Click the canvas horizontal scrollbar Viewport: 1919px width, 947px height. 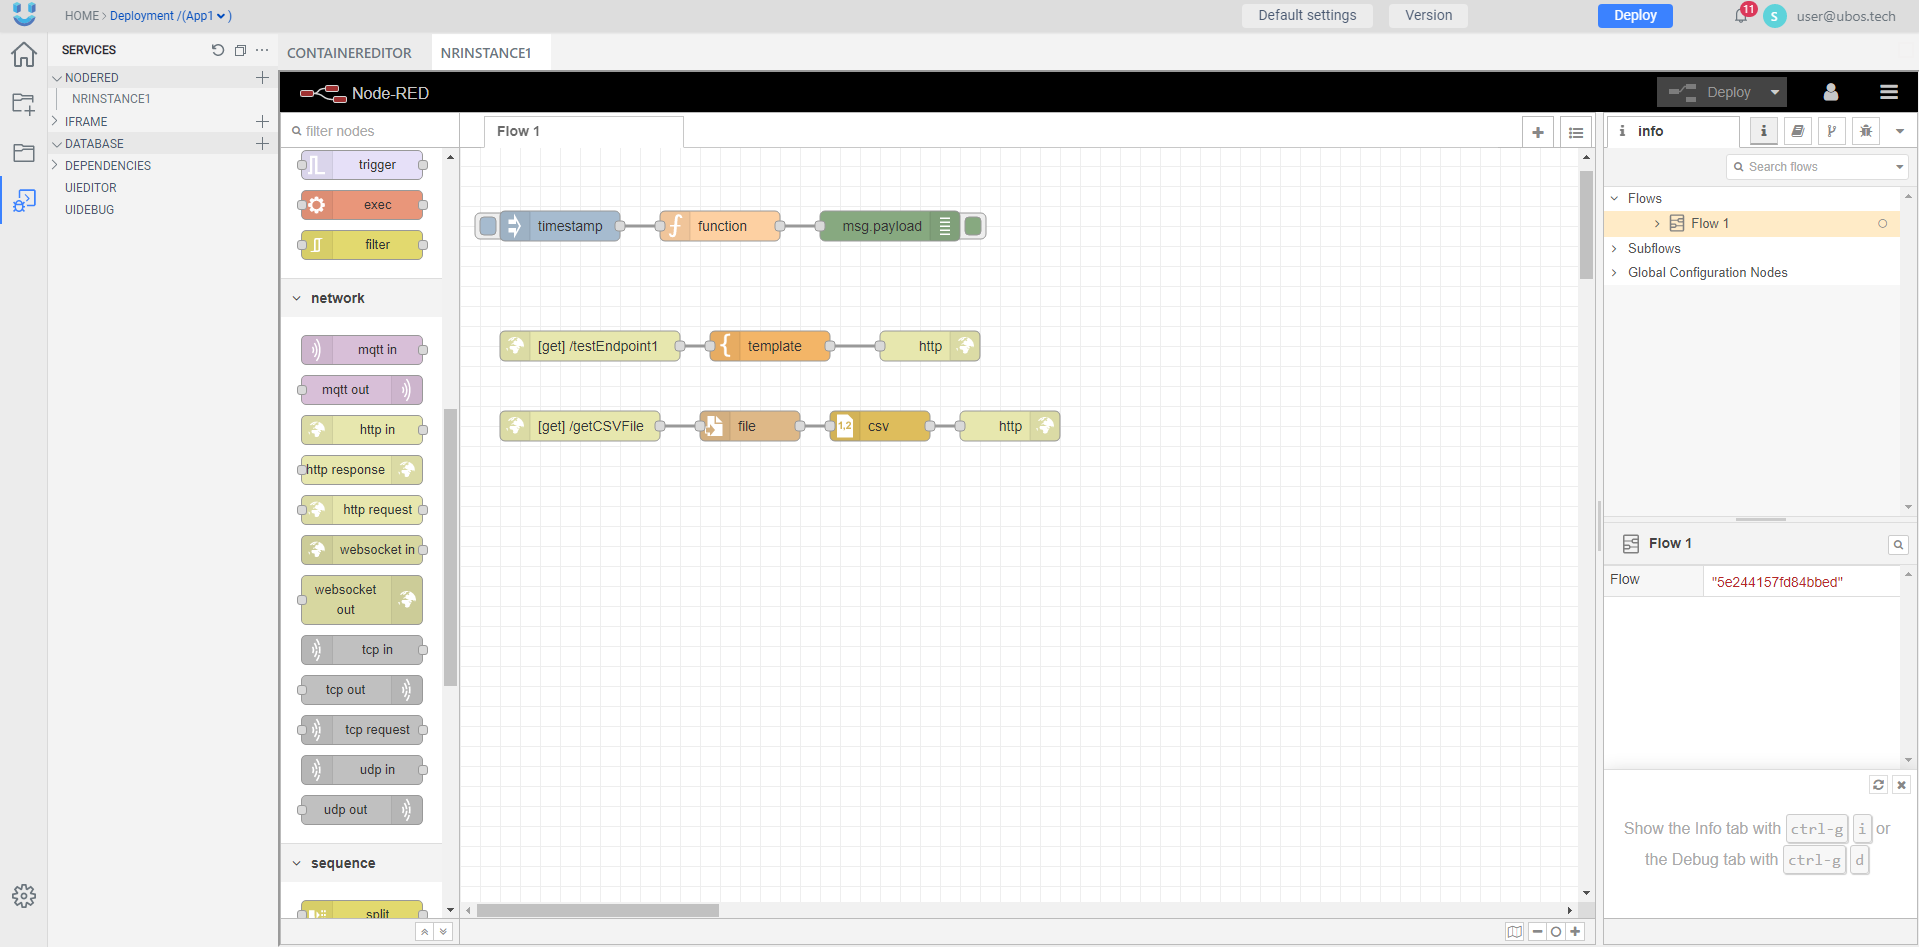[598, 911]
